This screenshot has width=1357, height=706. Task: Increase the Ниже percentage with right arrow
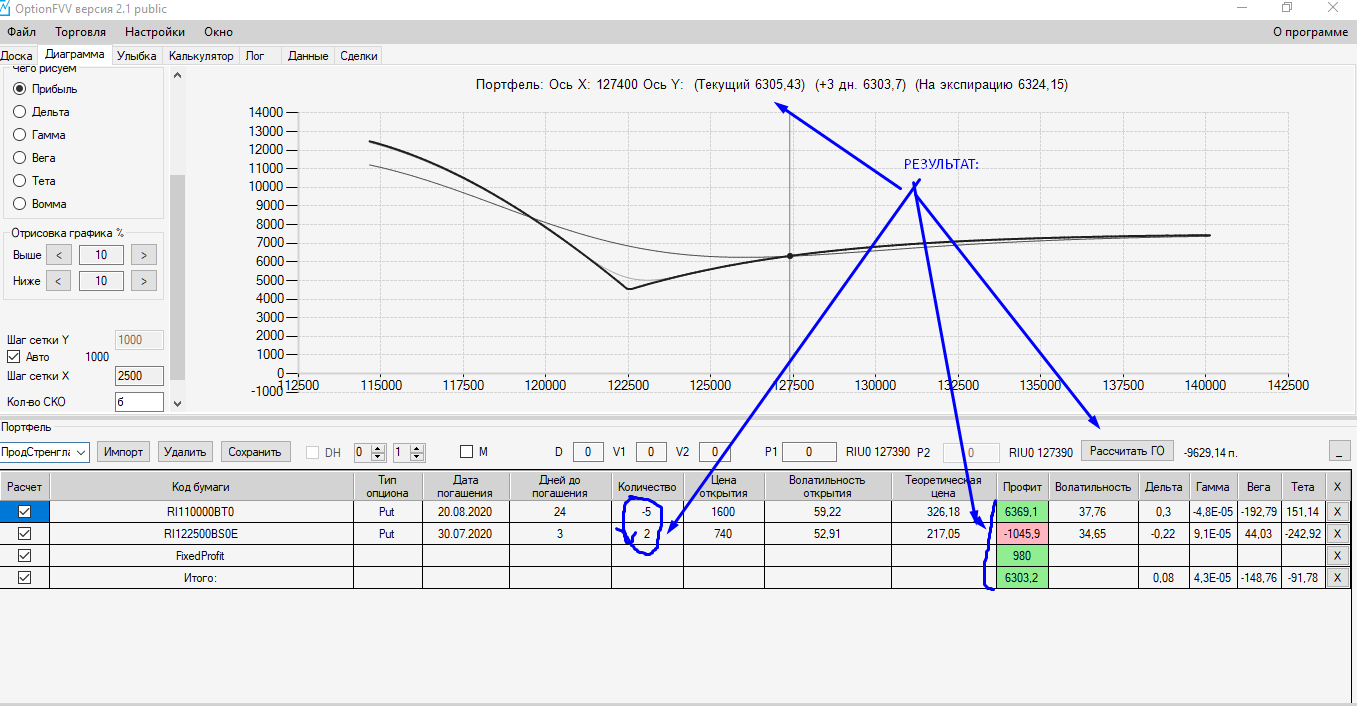[x=144, y=281]
